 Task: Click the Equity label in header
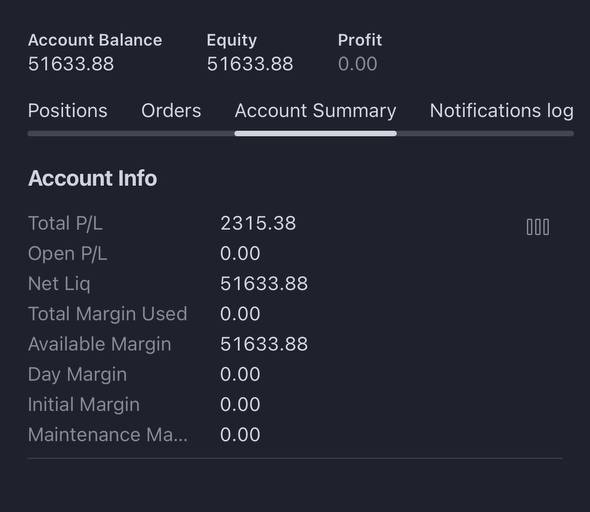232,40
